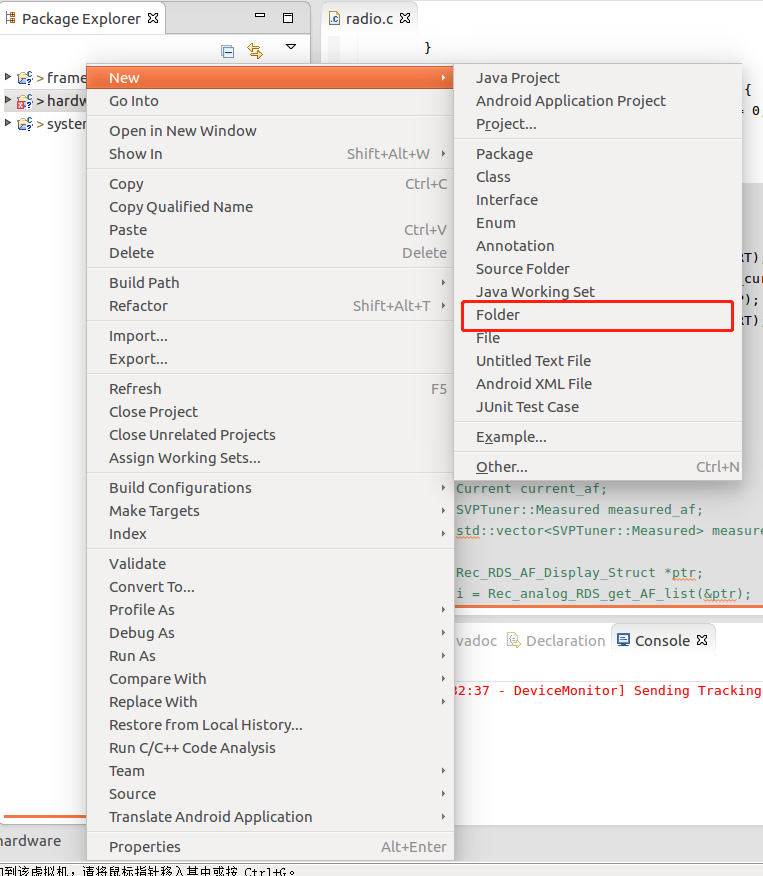Expand the system project tree node

[8, 122]
